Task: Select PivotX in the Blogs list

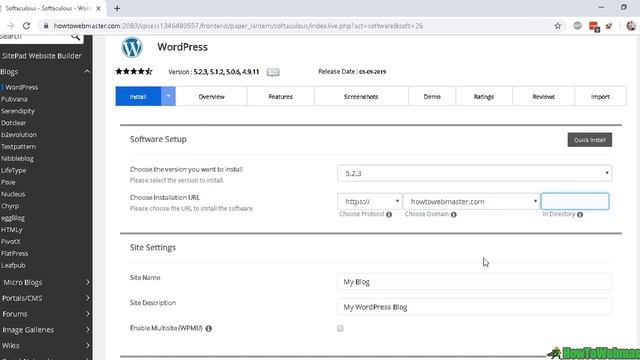Action: click(x=11, y=242)
